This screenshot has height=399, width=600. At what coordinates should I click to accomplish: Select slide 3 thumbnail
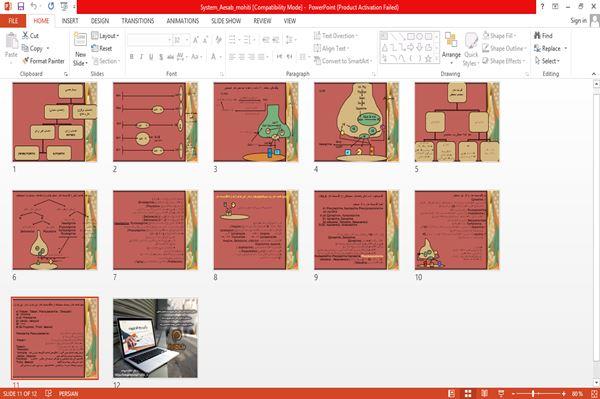click(x=256, y=122)
